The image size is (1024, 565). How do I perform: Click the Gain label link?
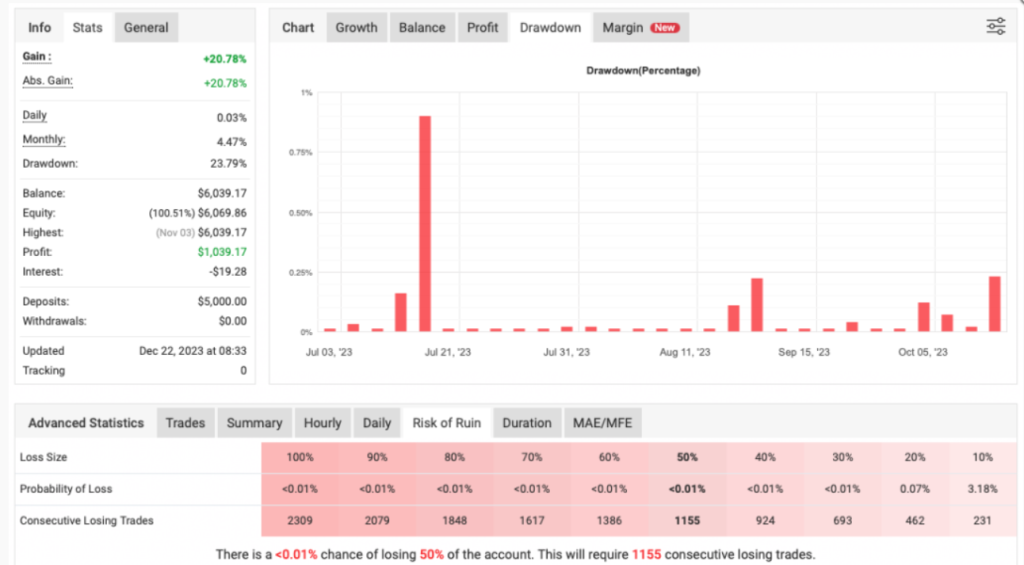pyautogui.click(x=36, y=57)
